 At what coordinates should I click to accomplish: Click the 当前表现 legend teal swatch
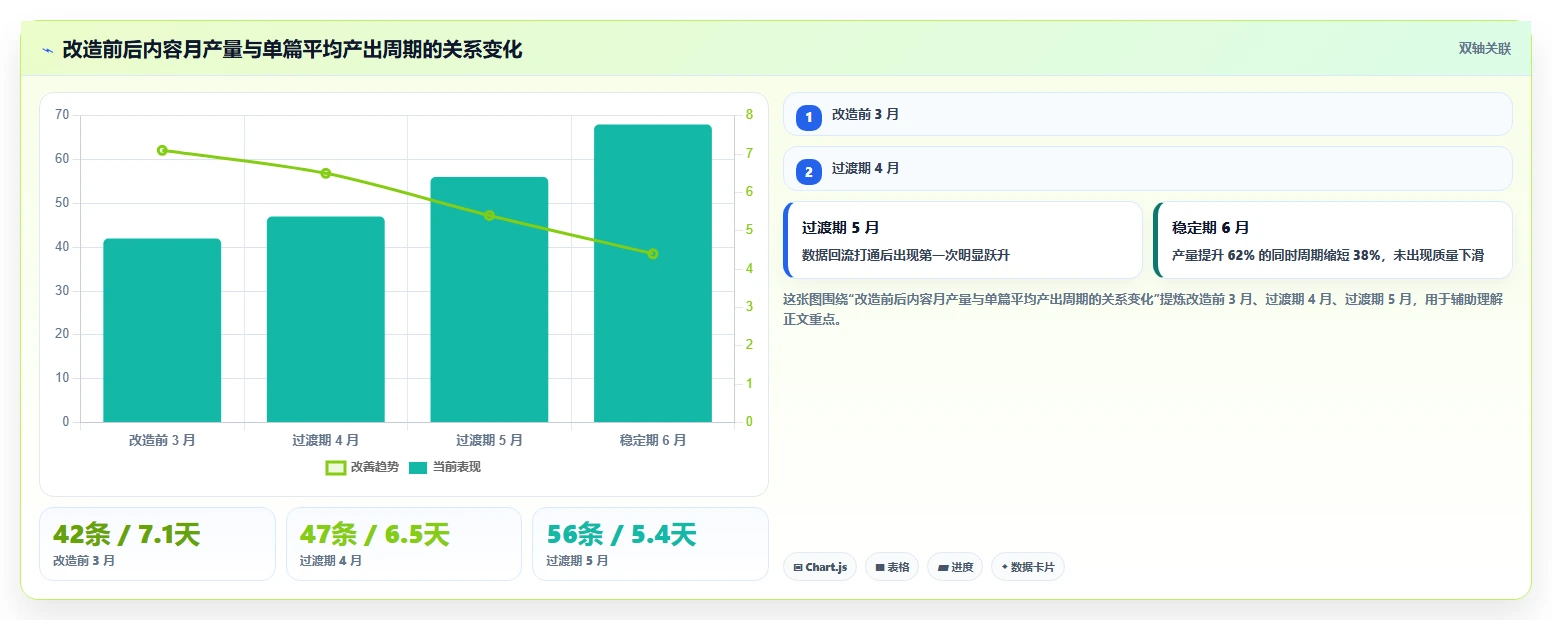(418, 467)
